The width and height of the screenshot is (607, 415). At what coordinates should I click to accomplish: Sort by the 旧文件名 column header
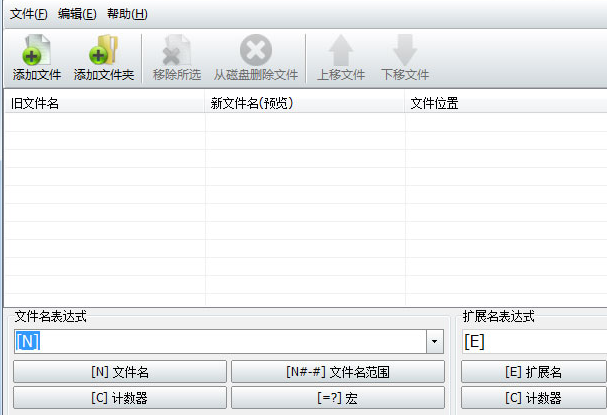pyautogui.click(x=105, y=103)
